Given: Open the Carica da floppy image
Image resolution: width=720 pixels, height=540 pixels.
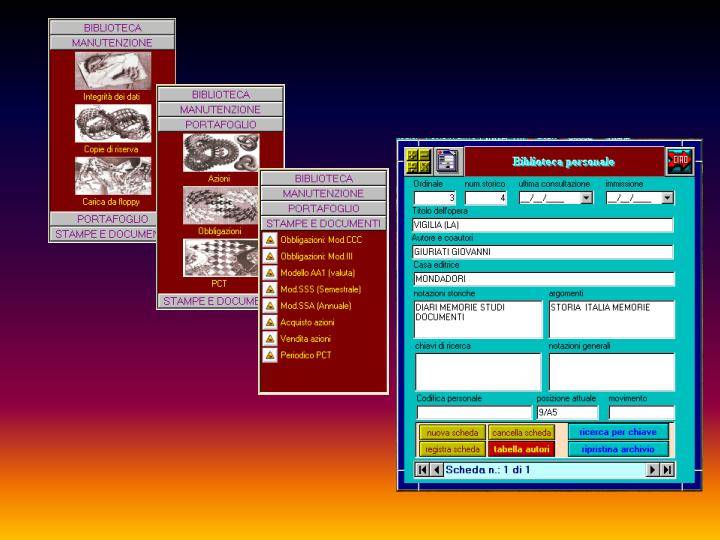Looking at the screenshot, I should pyautogui.click(x=113, y=176).
